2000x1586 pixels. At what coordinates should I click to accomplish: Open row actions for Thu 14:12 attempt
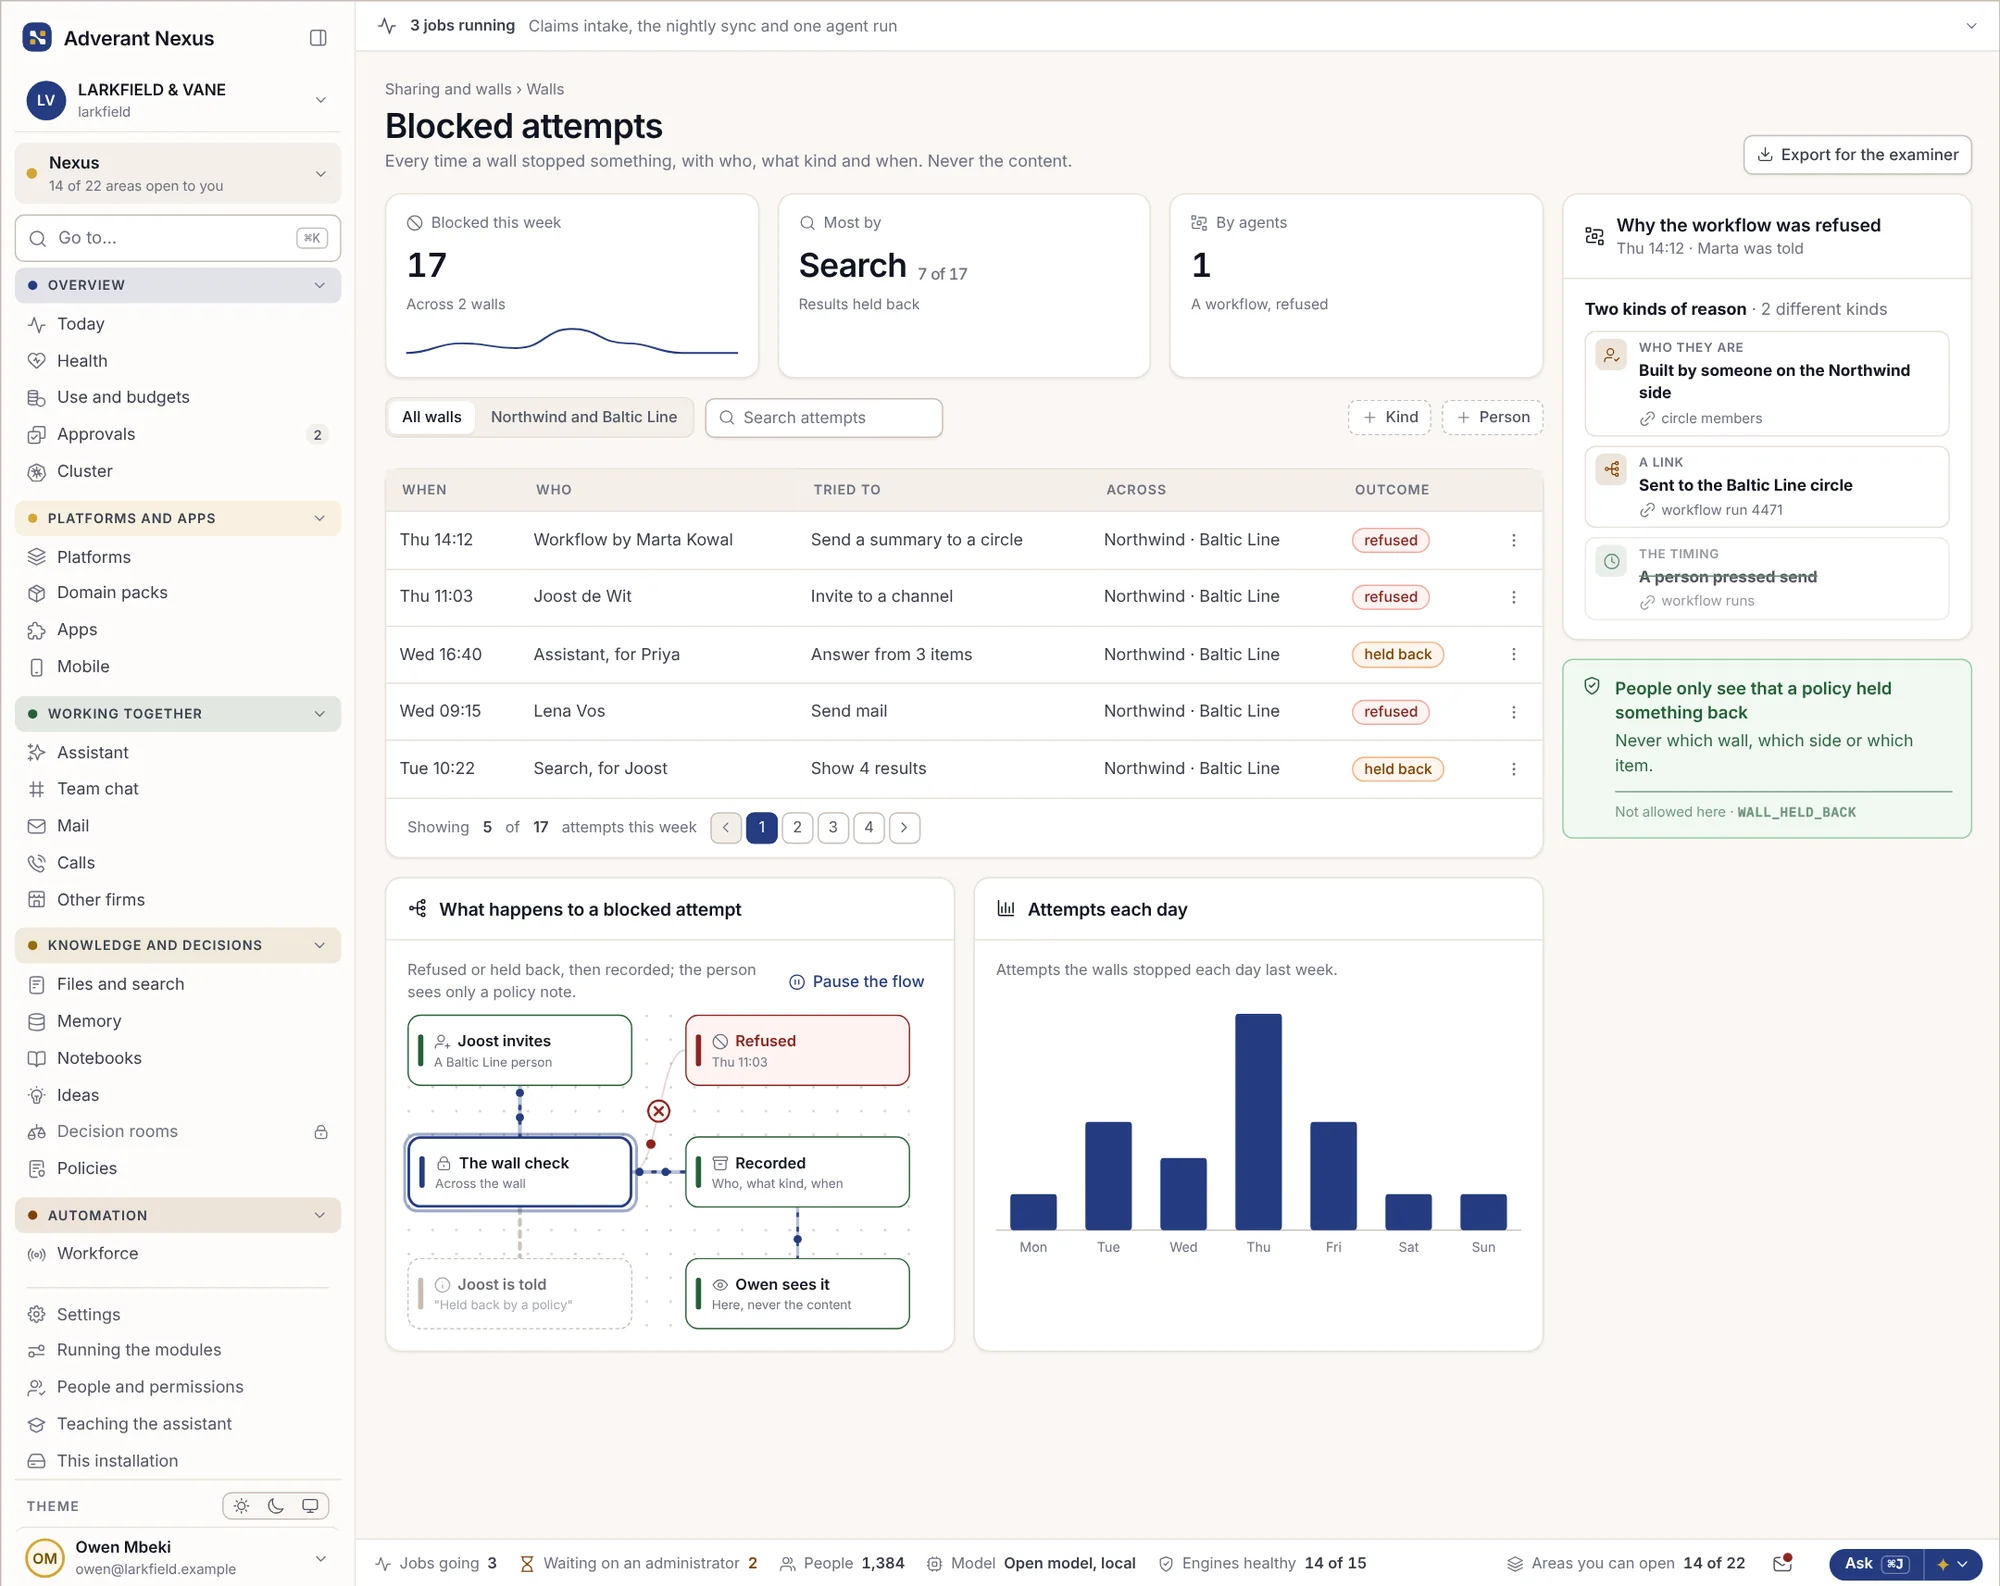point(1513,540)
